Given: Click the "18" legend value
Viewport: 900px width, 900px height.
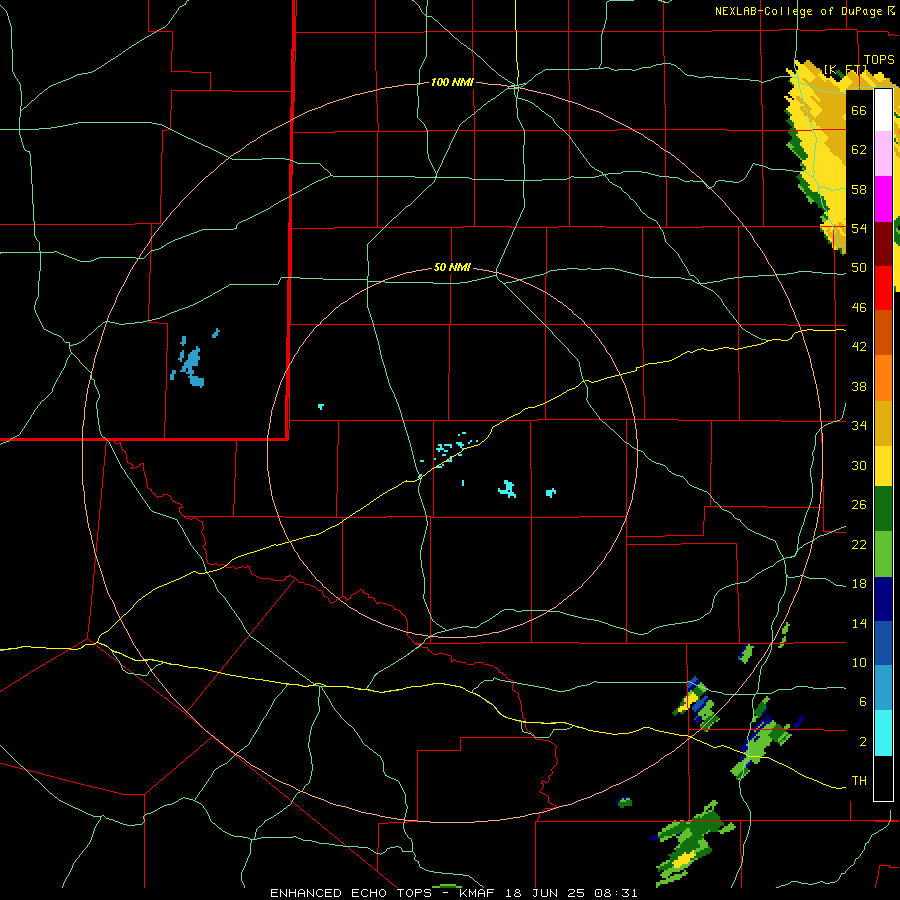Looking at the screenshot, I should 859,584.
